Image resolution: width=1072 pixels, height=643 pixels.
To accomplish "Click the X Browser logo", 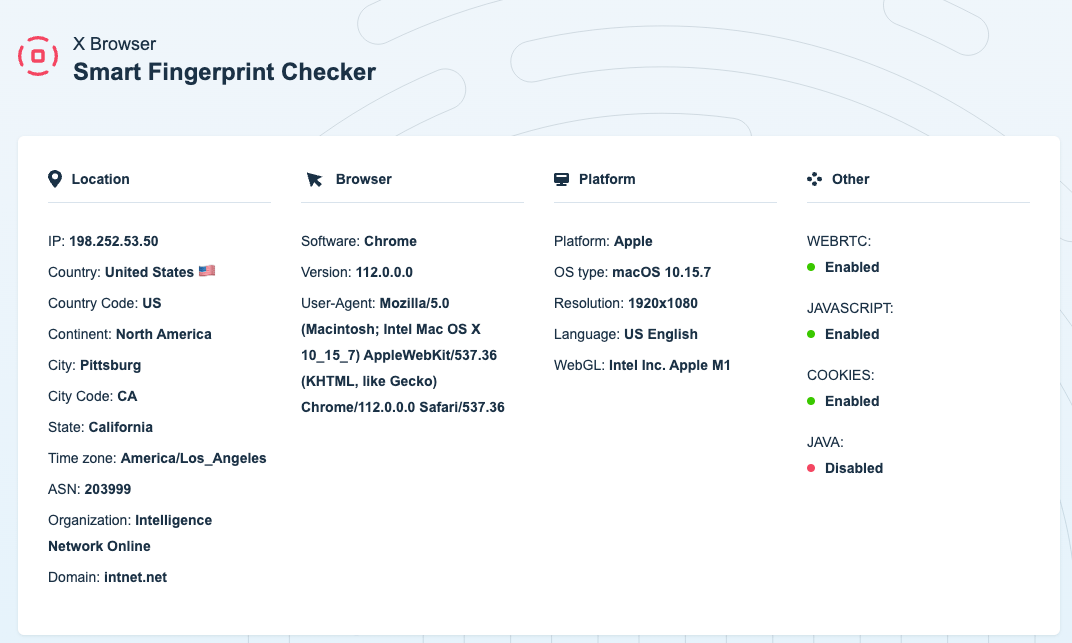I will 38,57.
